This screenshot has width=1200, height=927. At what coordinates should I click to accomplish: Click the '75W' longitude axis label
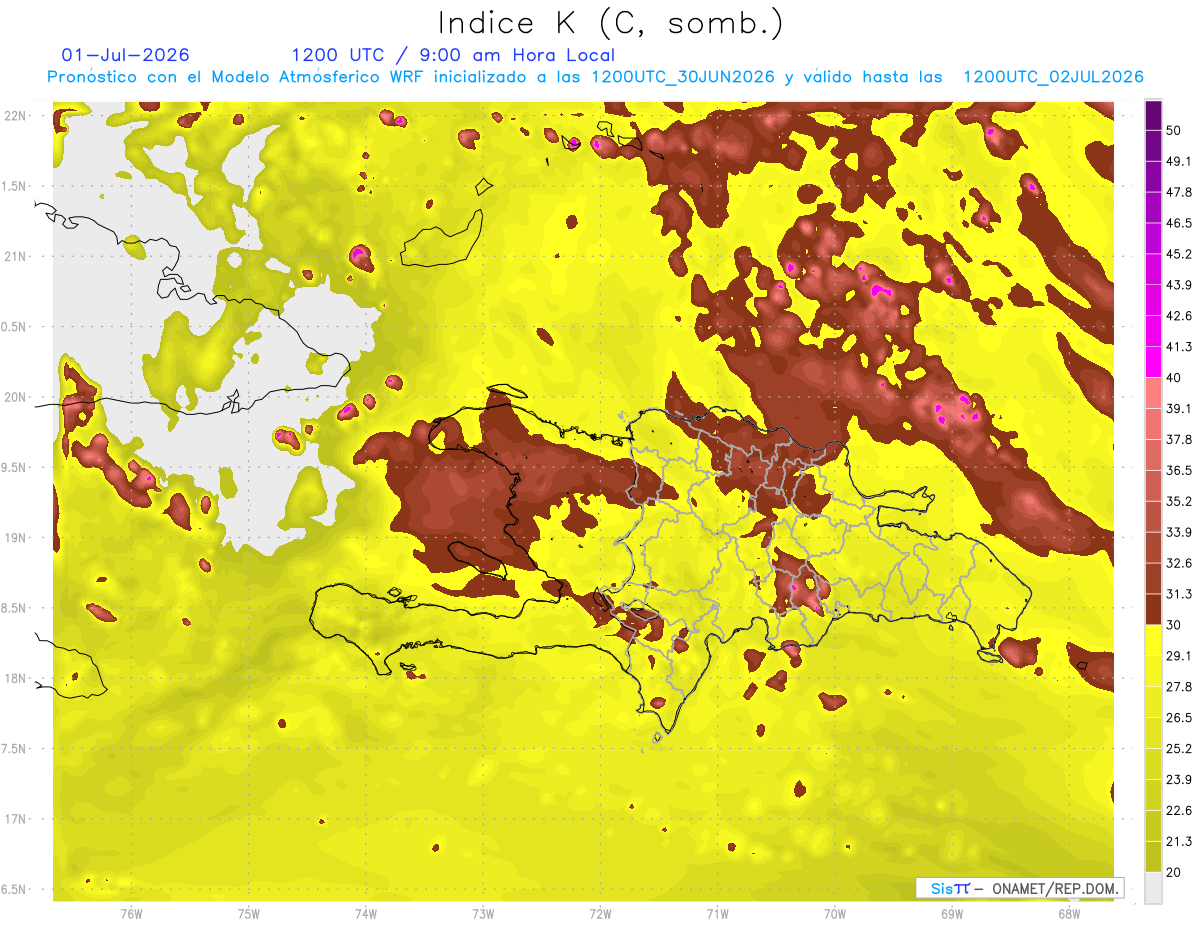coord(249,914)
